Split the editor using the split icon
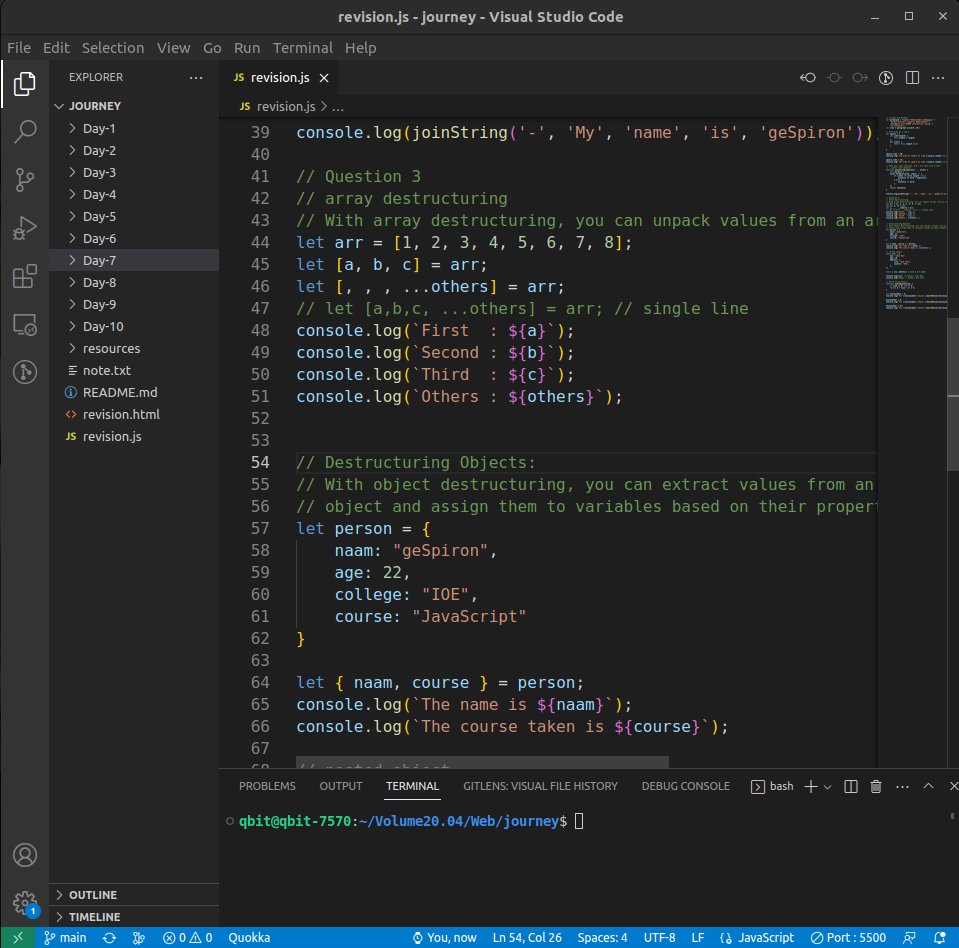The height and width of the screenshot is (948, 959). [911, 77]
